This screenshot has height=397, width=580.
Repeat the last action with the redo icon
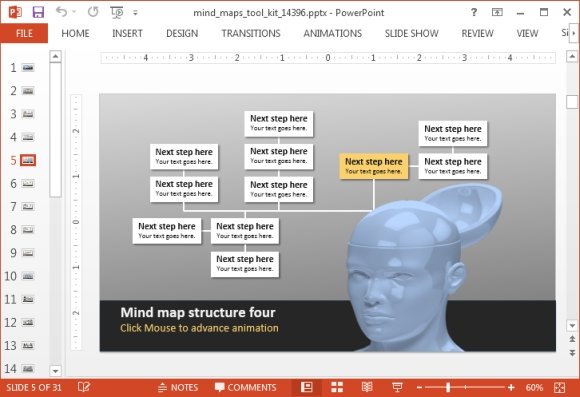click(93, 12)
